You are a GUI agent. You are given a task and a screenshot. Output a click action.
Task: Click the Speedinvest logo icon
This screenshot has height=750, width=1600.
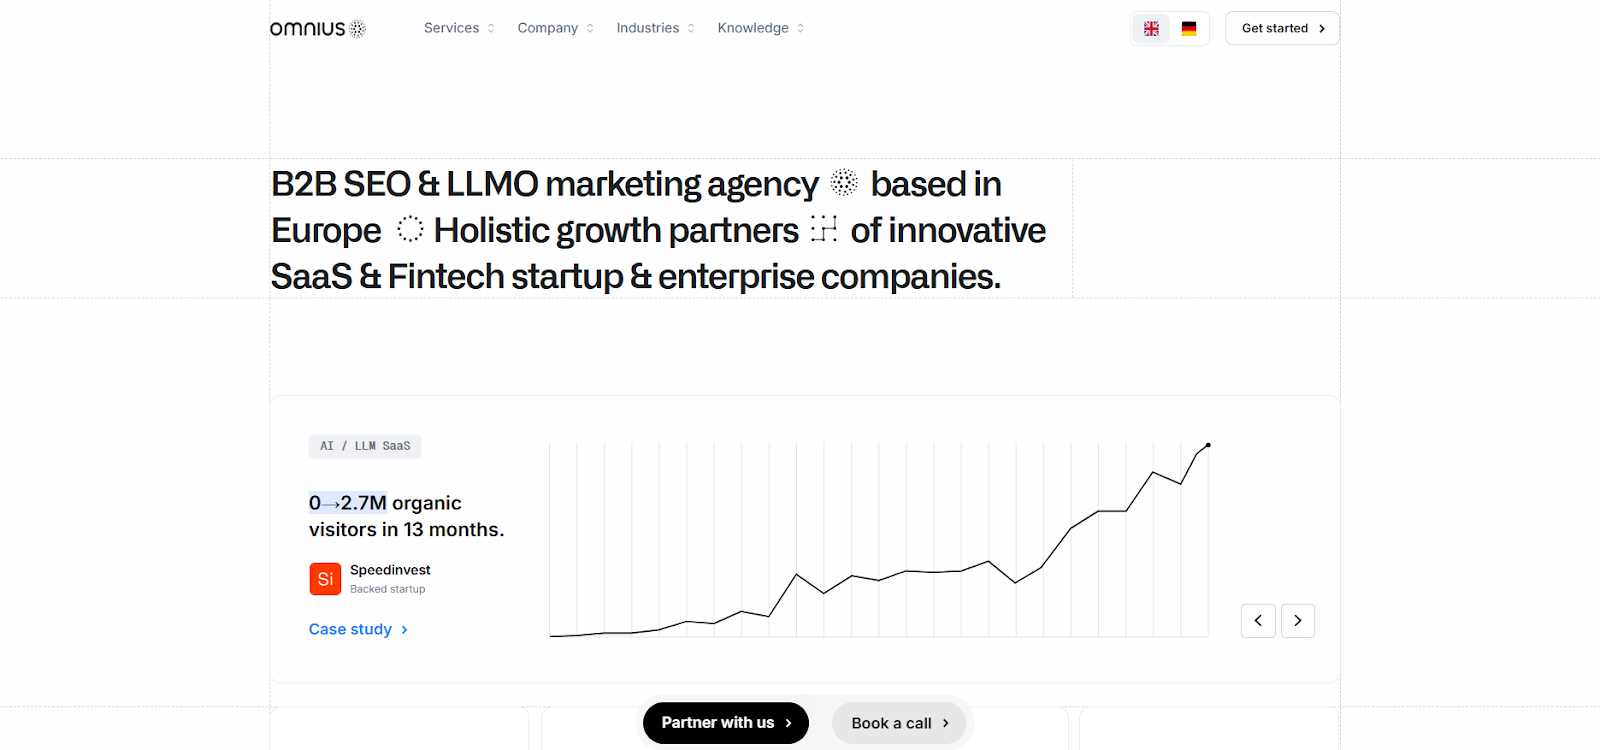coord(324,578)
